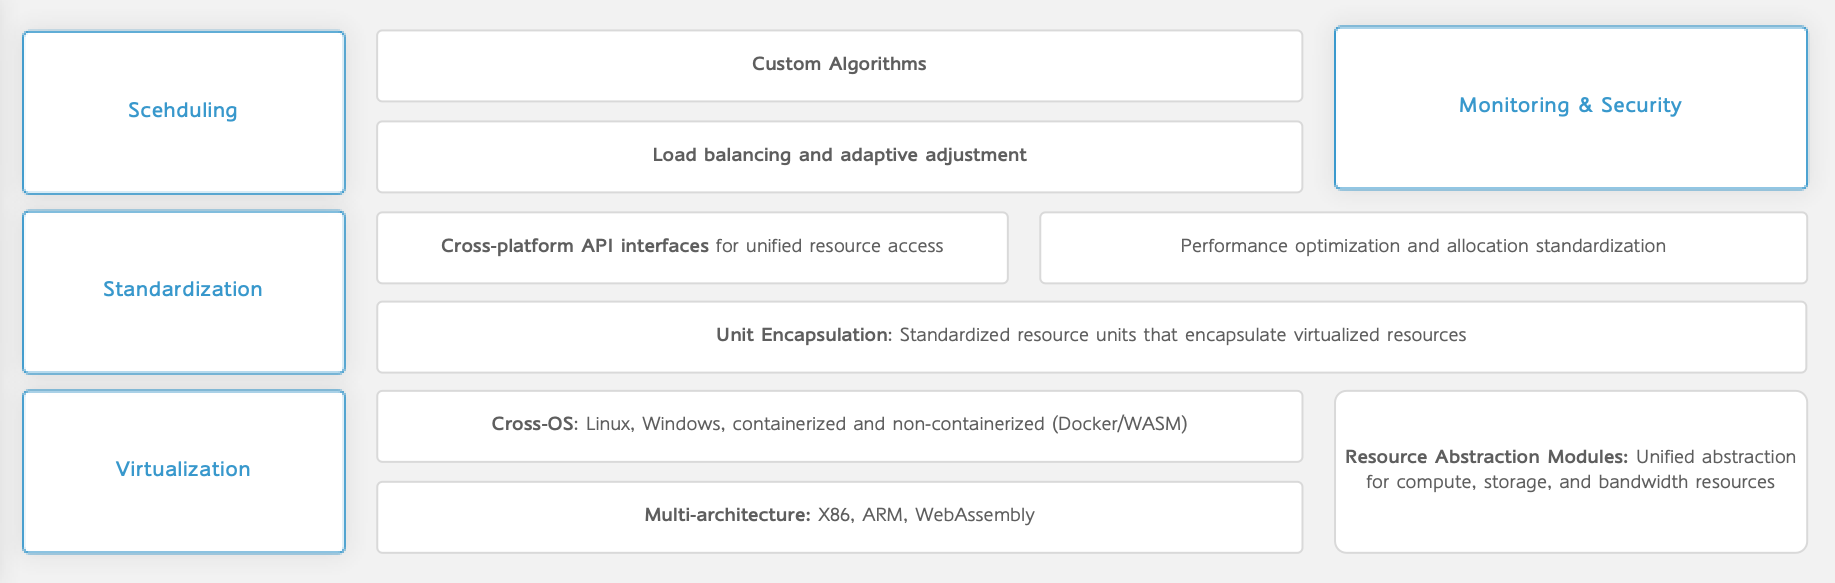Click the bold Cross-platform API interfaces text
The height and width of the screenshot is (583, 1835).
click(x=574, y=246)
